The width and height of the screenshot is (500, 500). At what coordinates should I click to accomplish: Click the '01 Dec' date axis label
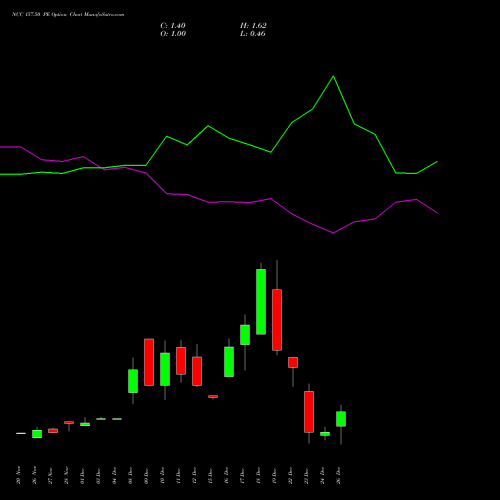[82, 476]
